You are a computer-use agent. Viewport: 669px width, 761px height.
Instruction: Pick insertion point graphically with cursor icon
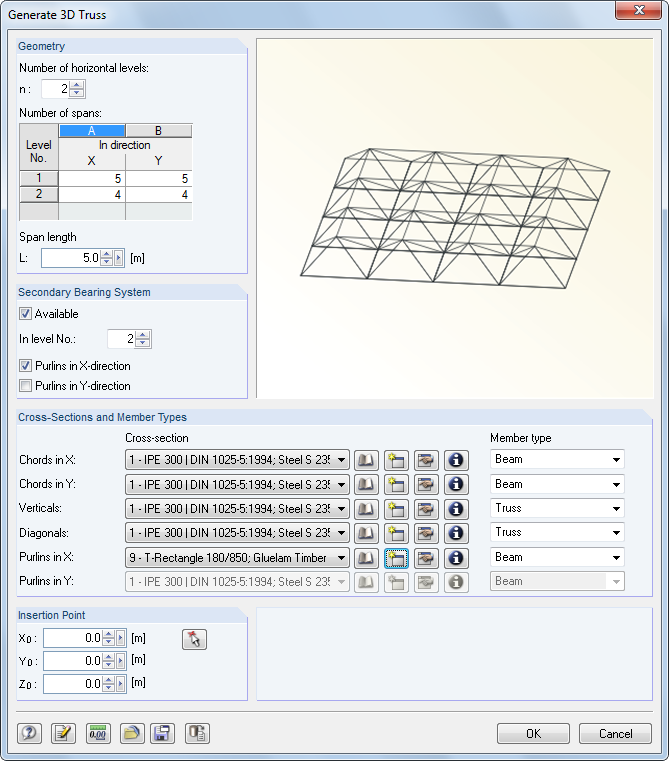pos(194,639)
